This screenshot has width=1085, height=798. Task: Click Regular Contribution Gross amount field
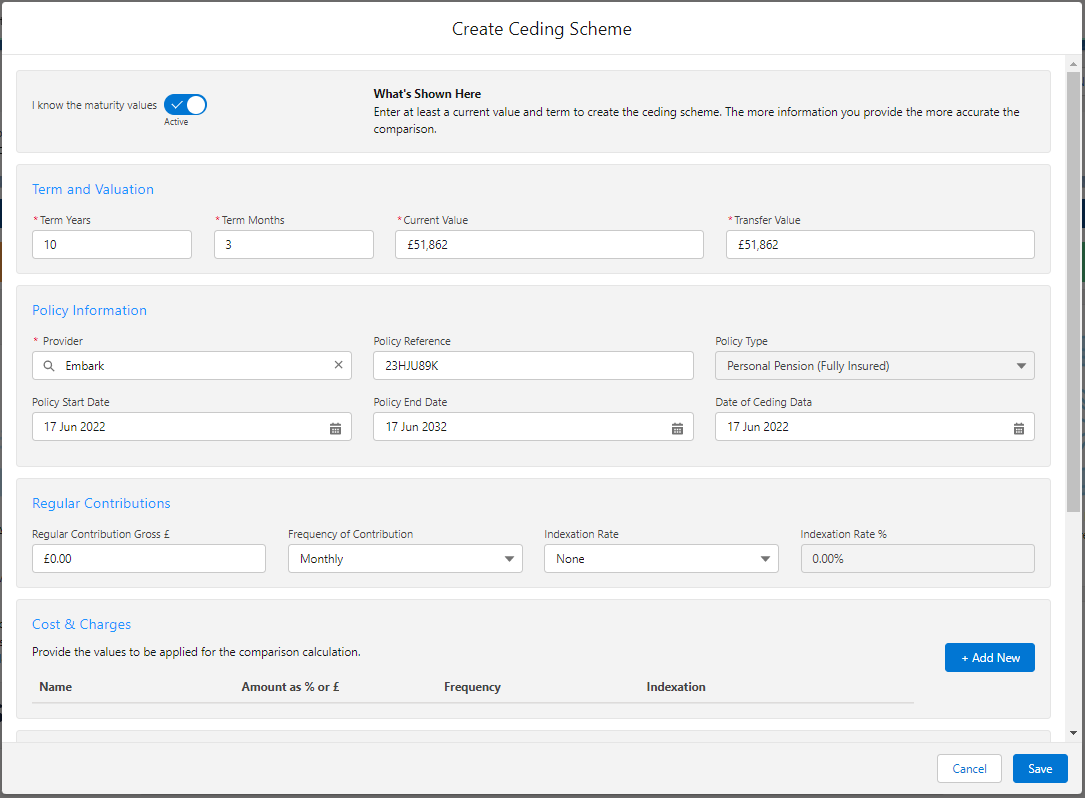coord(148,559)
